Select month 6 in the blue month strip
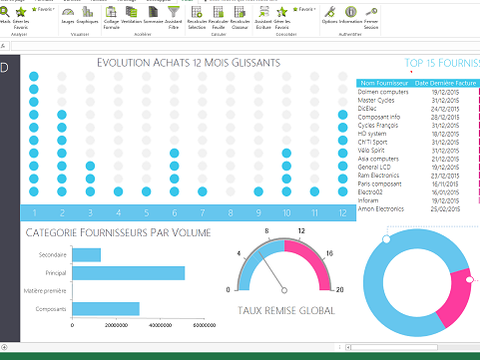The image size is (480, 360). [174, 213]
